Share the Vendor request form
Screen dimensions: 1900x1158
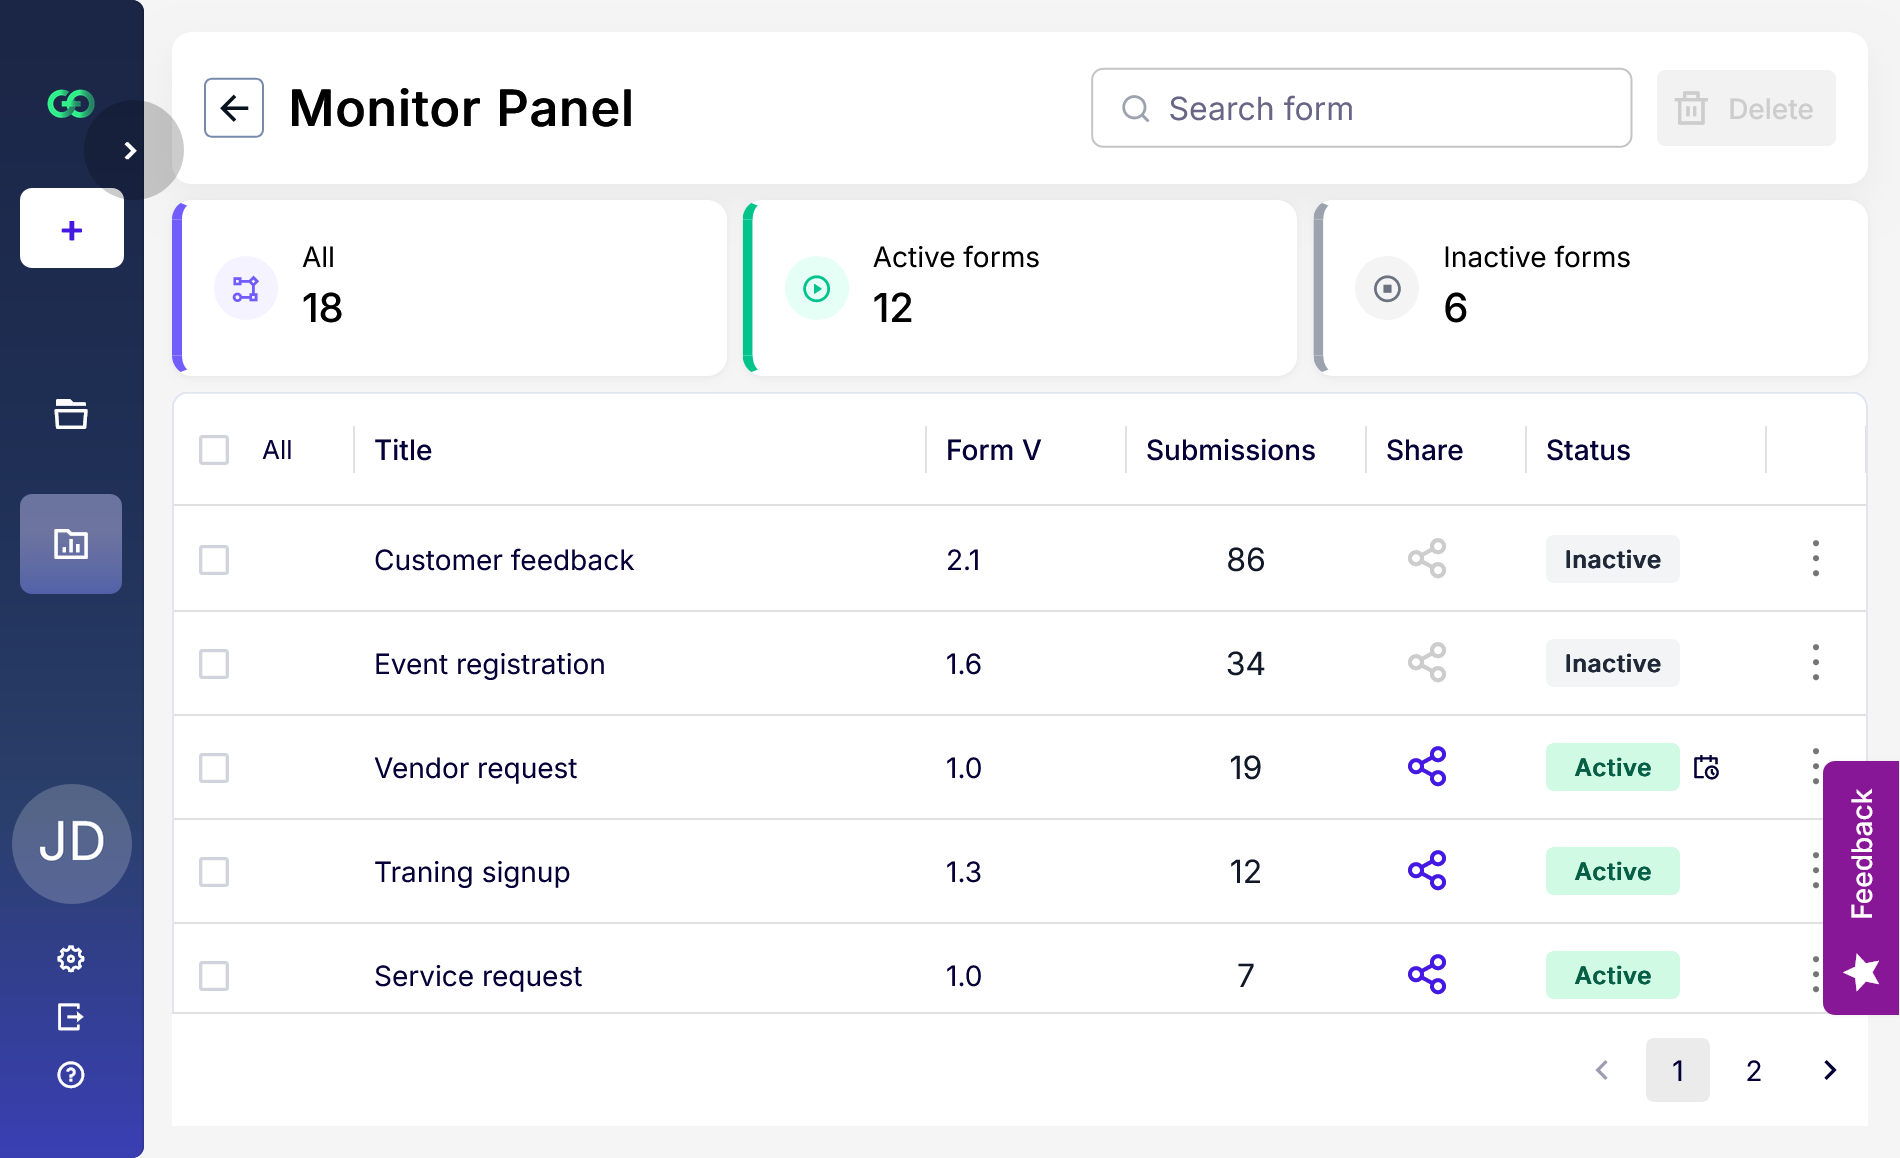pos(1427,767)
